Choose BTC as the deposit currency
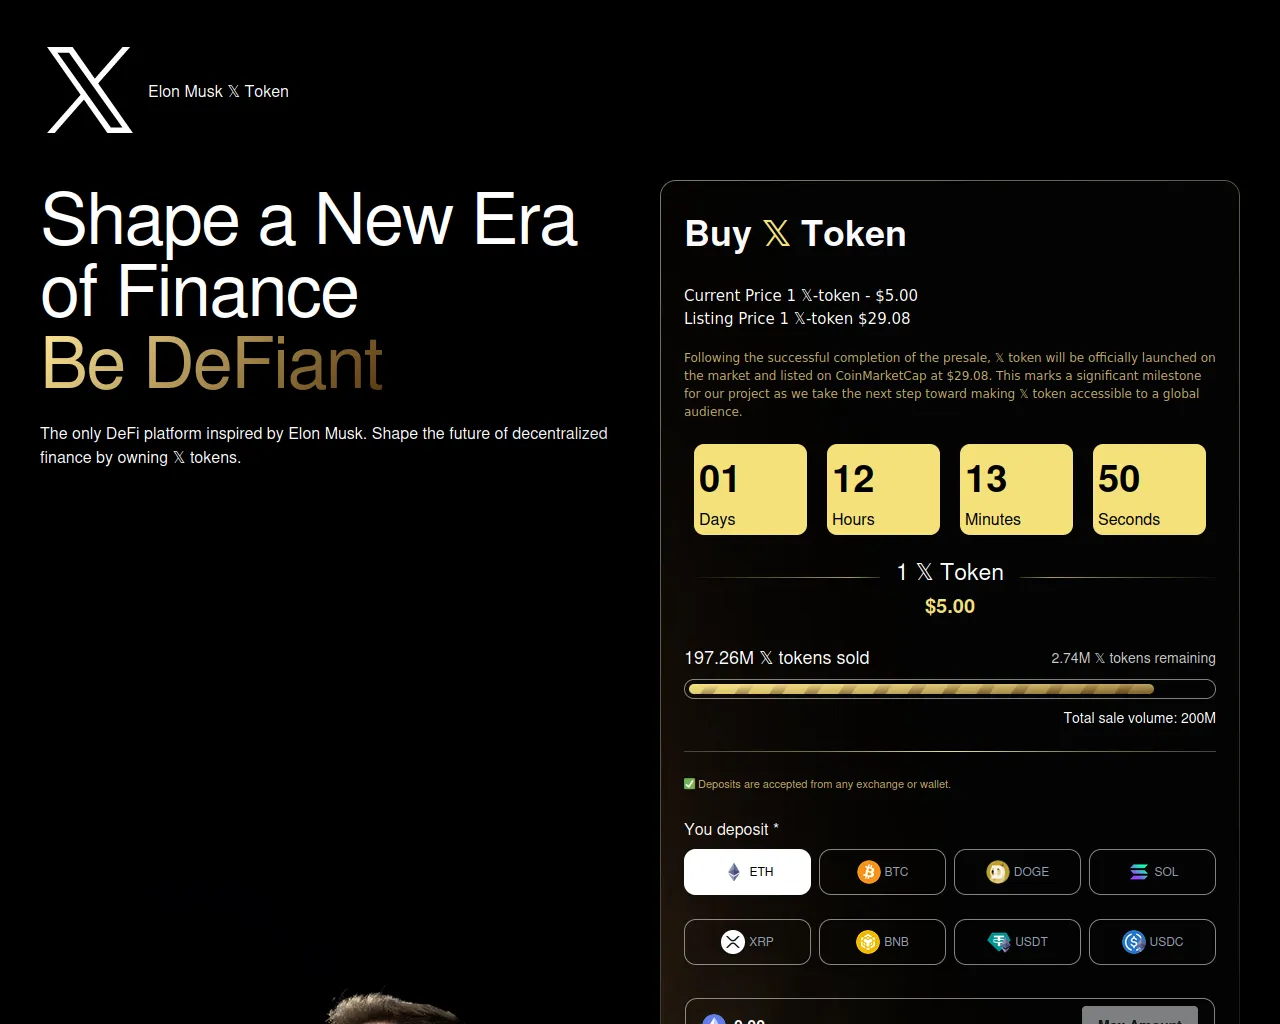This screenshot has height=1024, width=1280. (882, 872)
